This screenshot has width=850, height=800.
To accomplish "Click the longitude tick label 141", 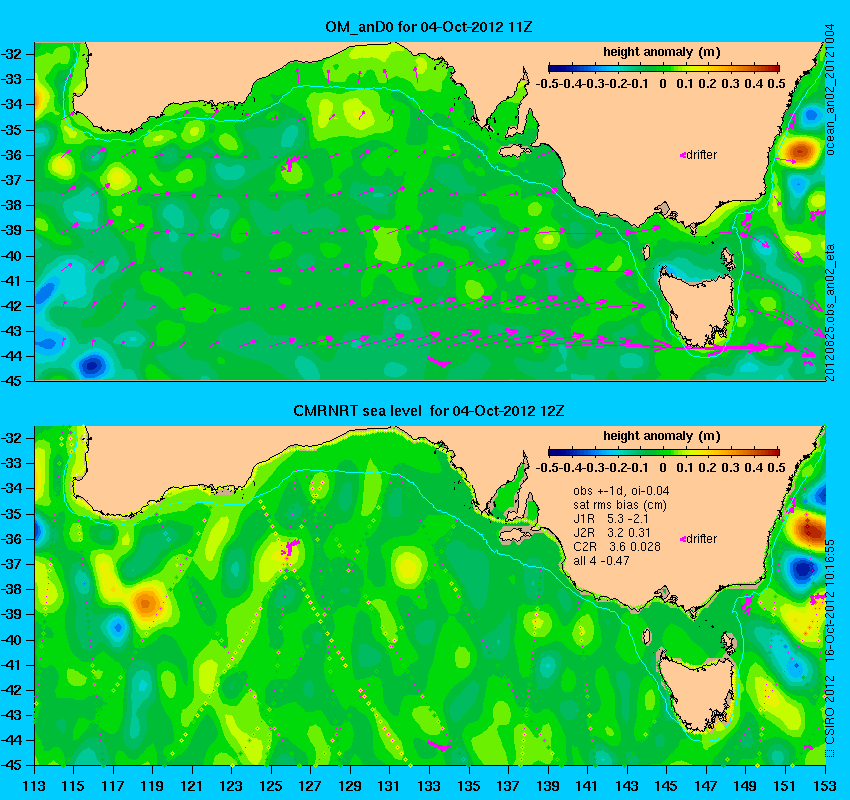I will pyautogui.click(x=588, y=786).
